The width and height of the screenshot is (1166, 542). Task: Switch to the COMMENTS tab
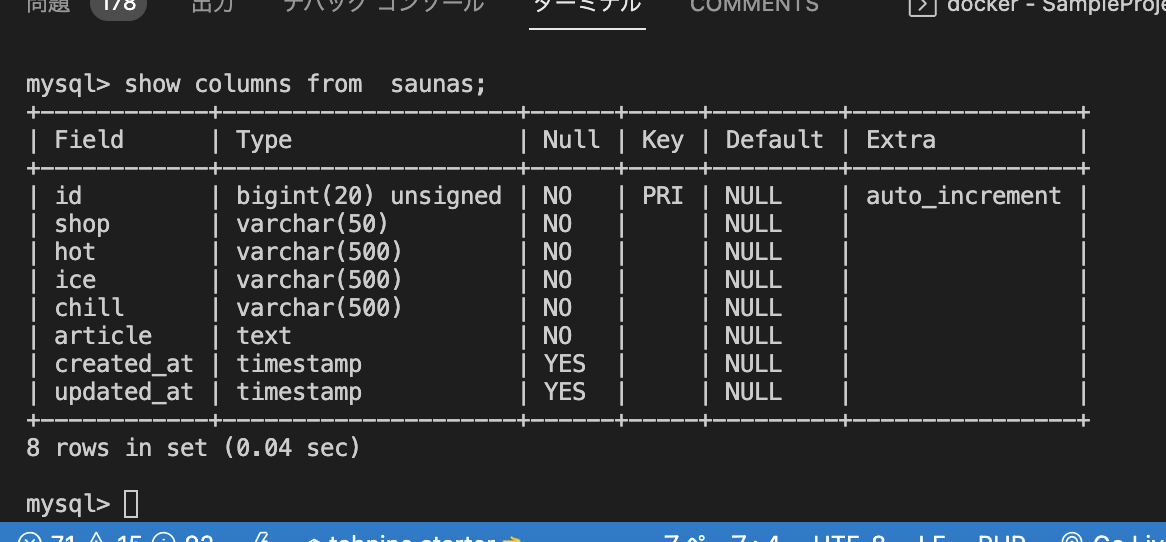point(754,6)
